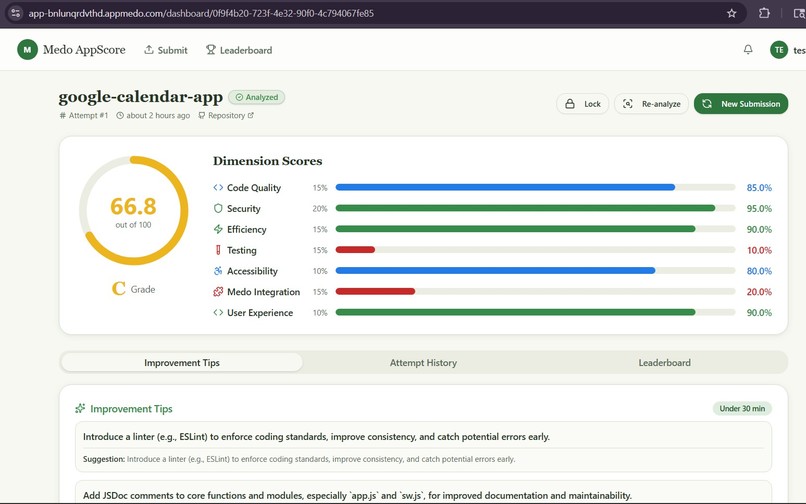Click the User Experience brackets icon
This screenshot has height=504, width=806.
pos(218,312)
